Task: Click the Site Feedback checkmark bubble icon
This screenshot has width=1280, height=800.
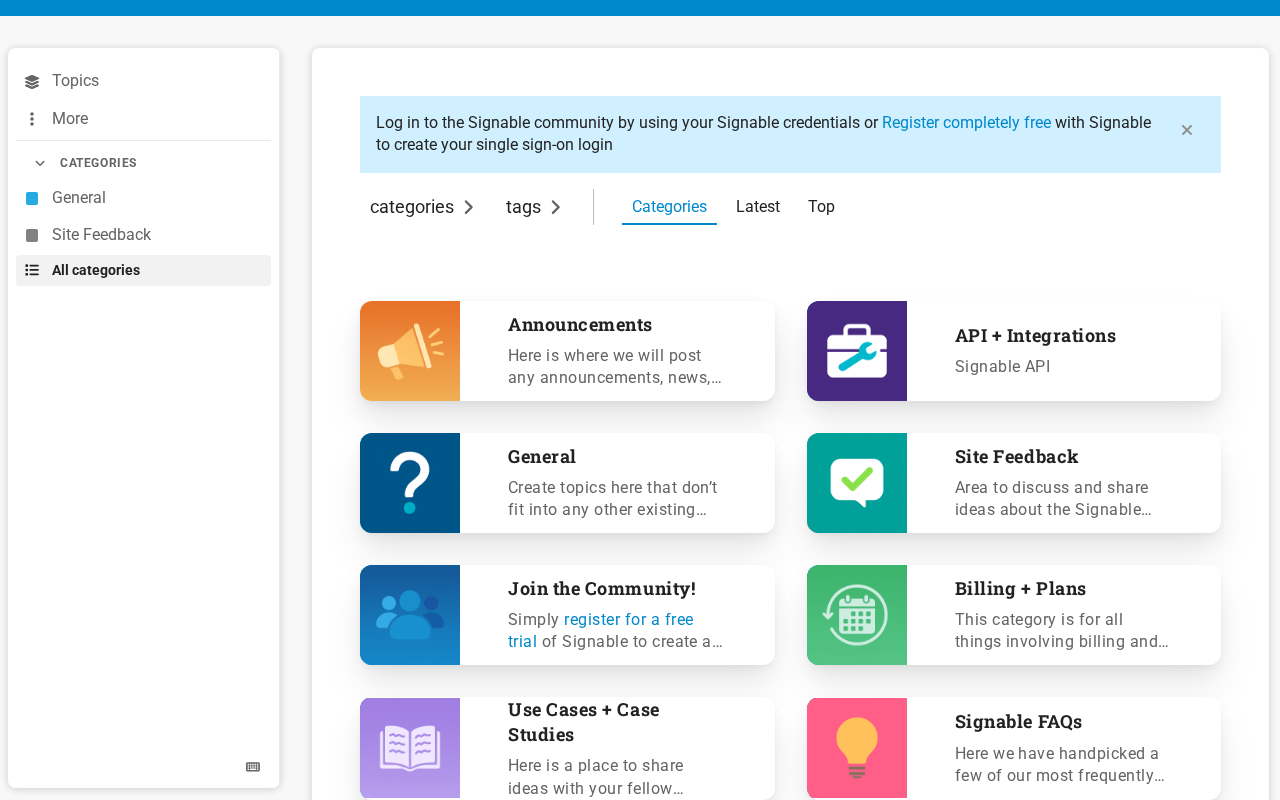Action: point(857,483)
